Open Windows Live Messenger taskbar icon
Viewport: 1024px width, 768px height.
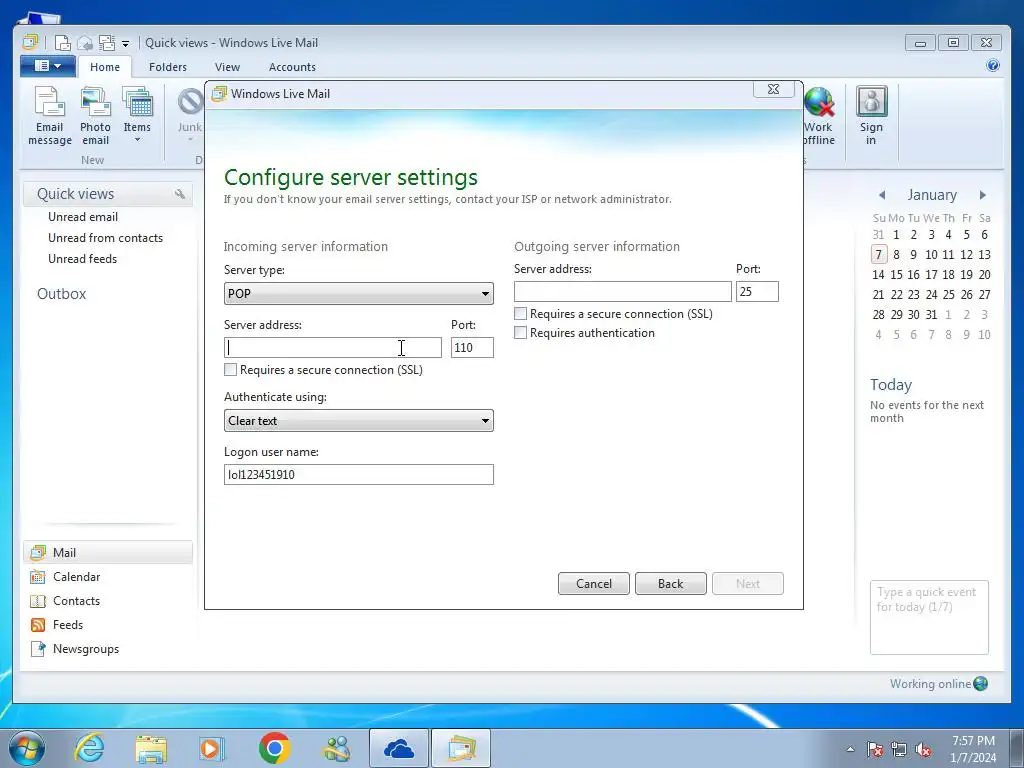tap(337, 748)
